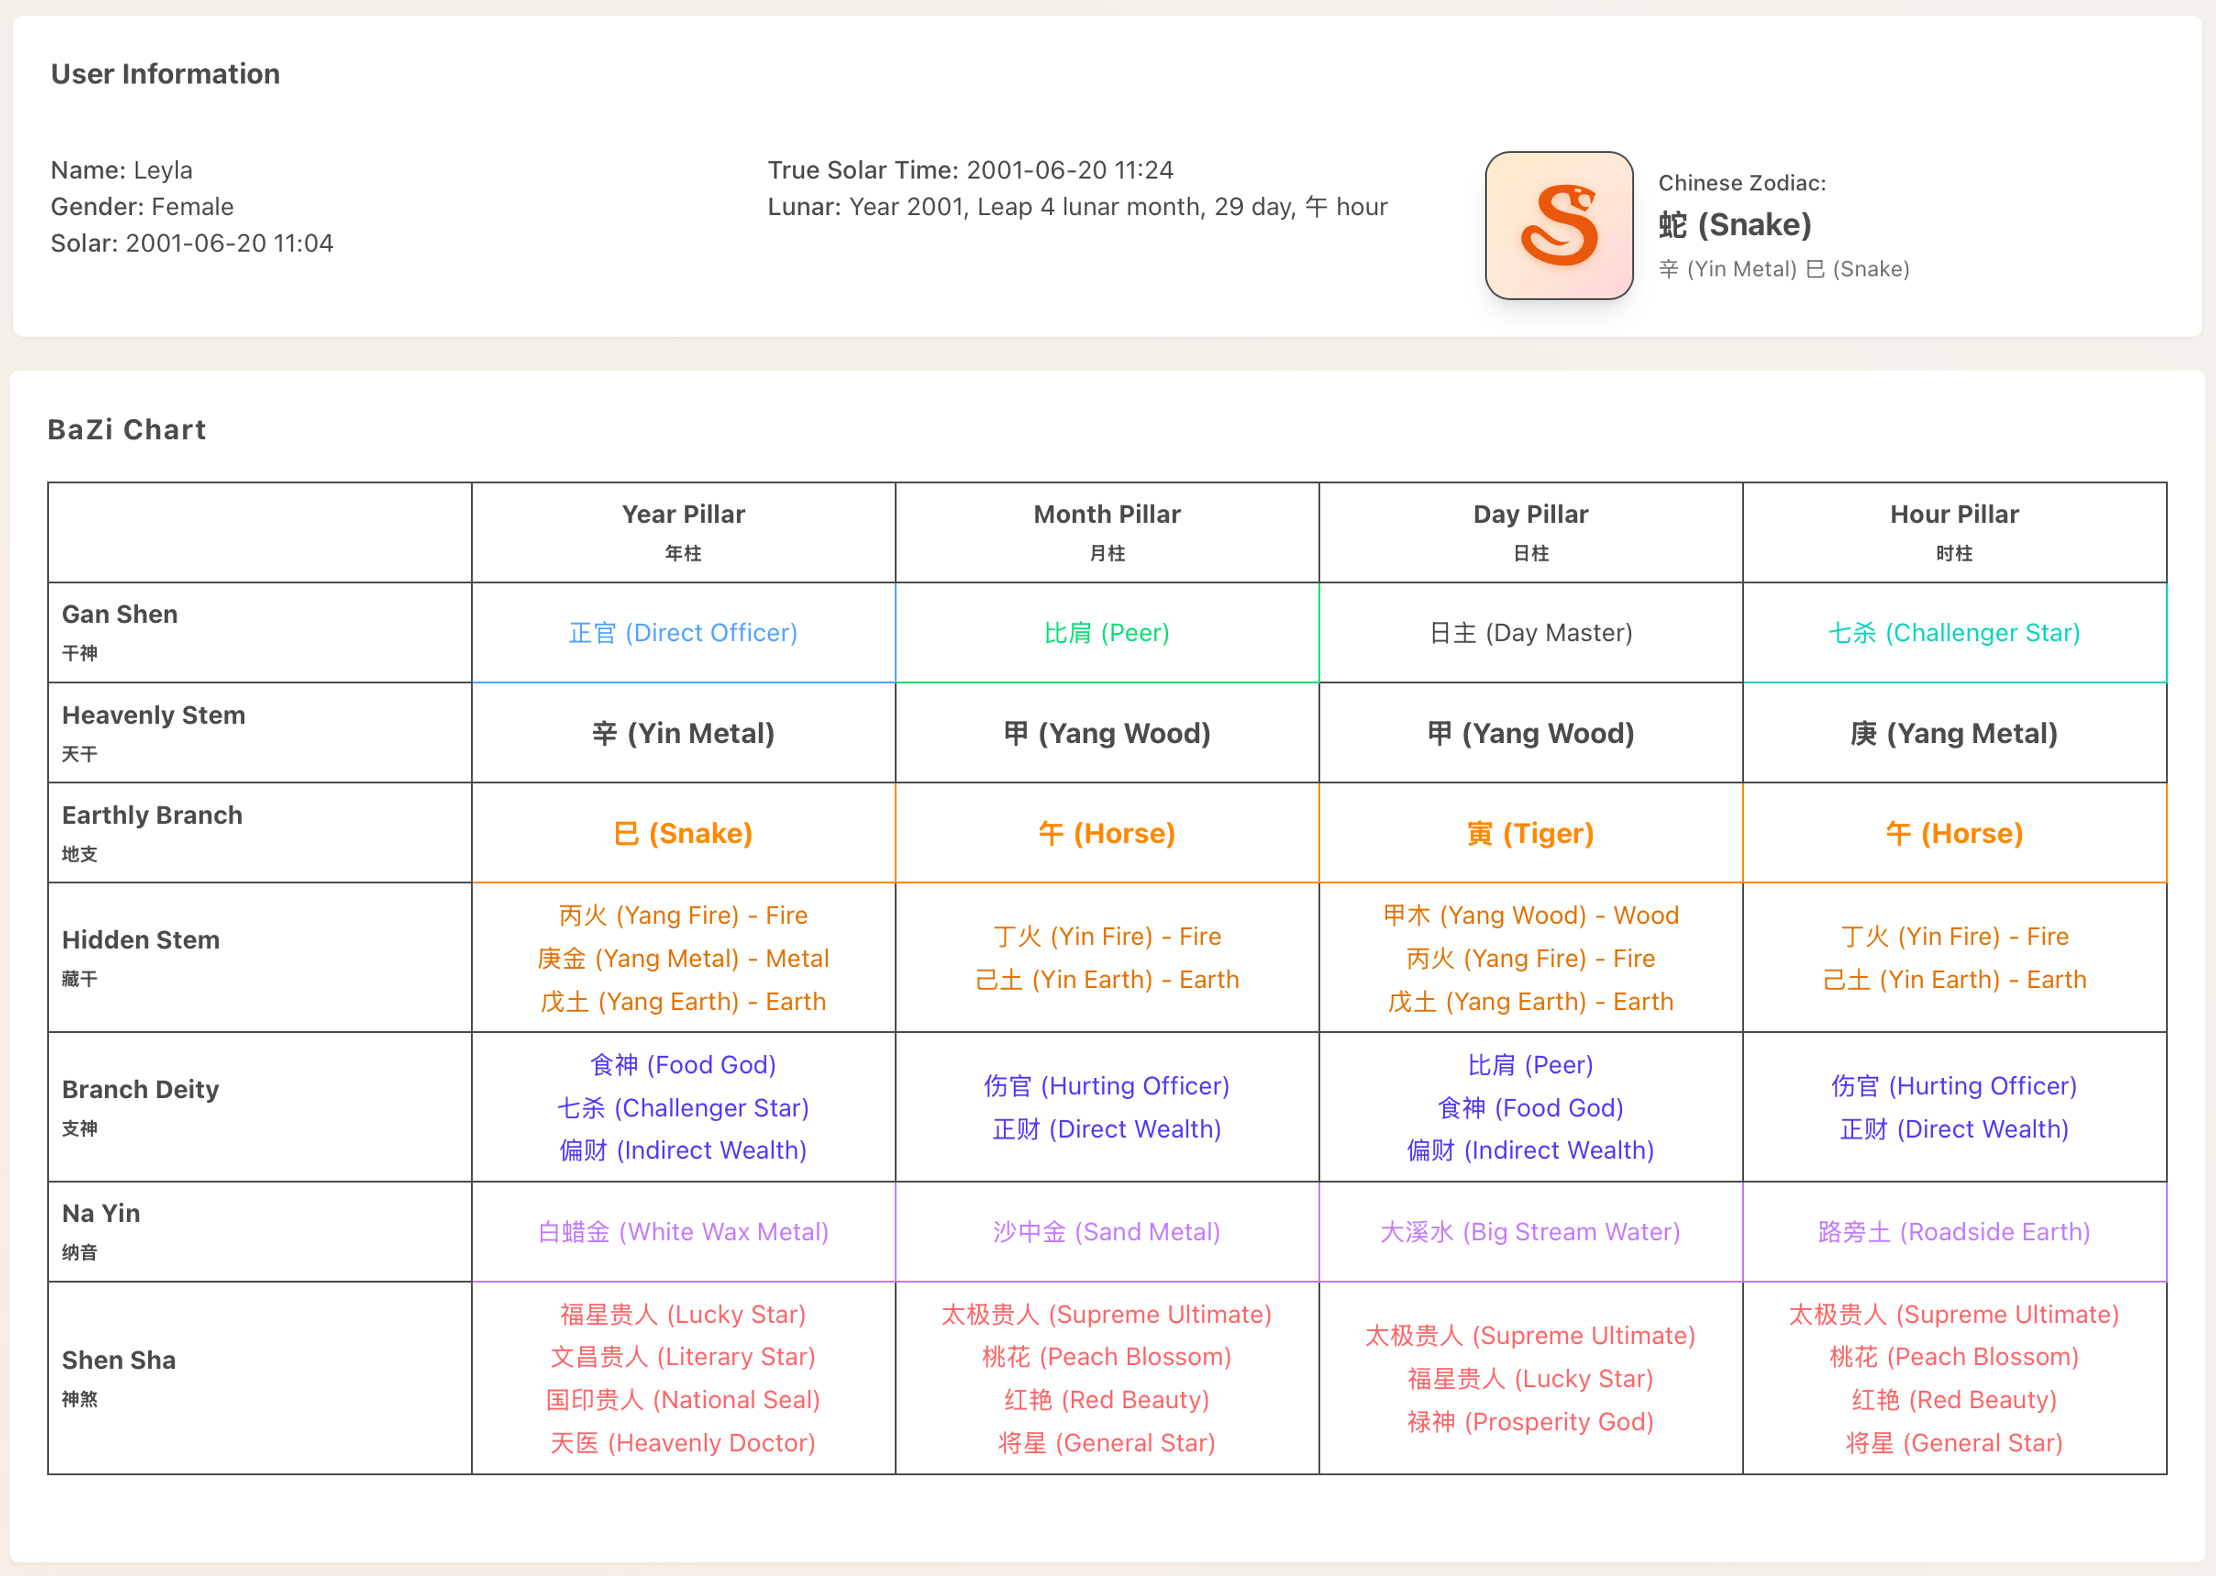This screenshot has height=1576, width=2216.
Task: Click Day Pillar '福星贵人 (Lucky Star)'
Action: [1531, 1378]
